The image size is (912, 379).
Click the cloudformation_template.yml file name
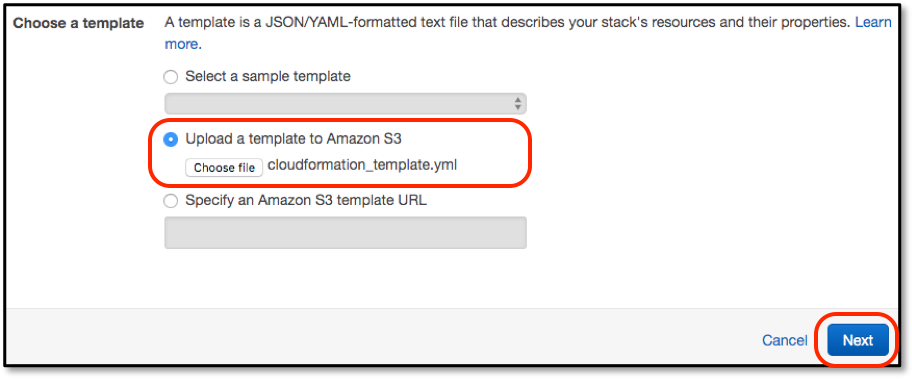[362, 165]
